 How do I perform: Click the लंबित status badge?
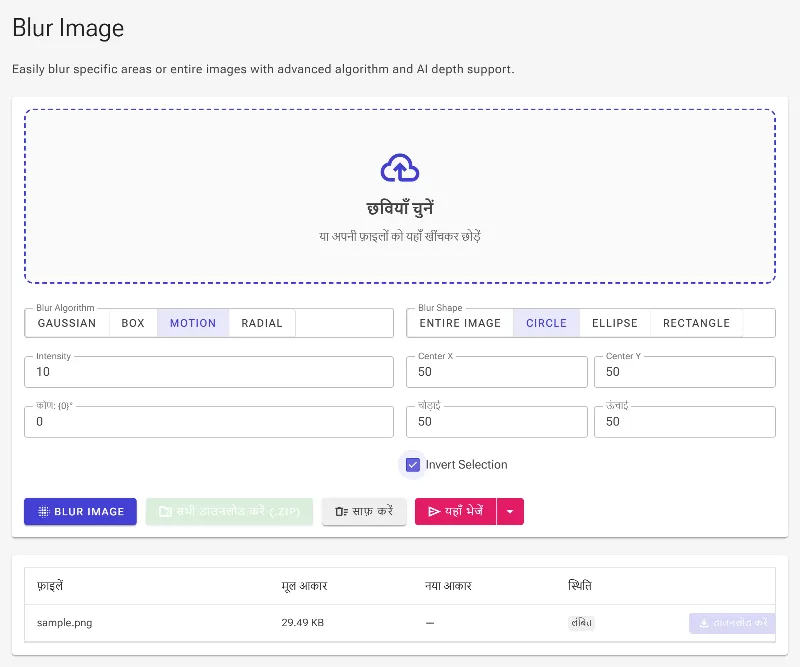pos(581,623)
